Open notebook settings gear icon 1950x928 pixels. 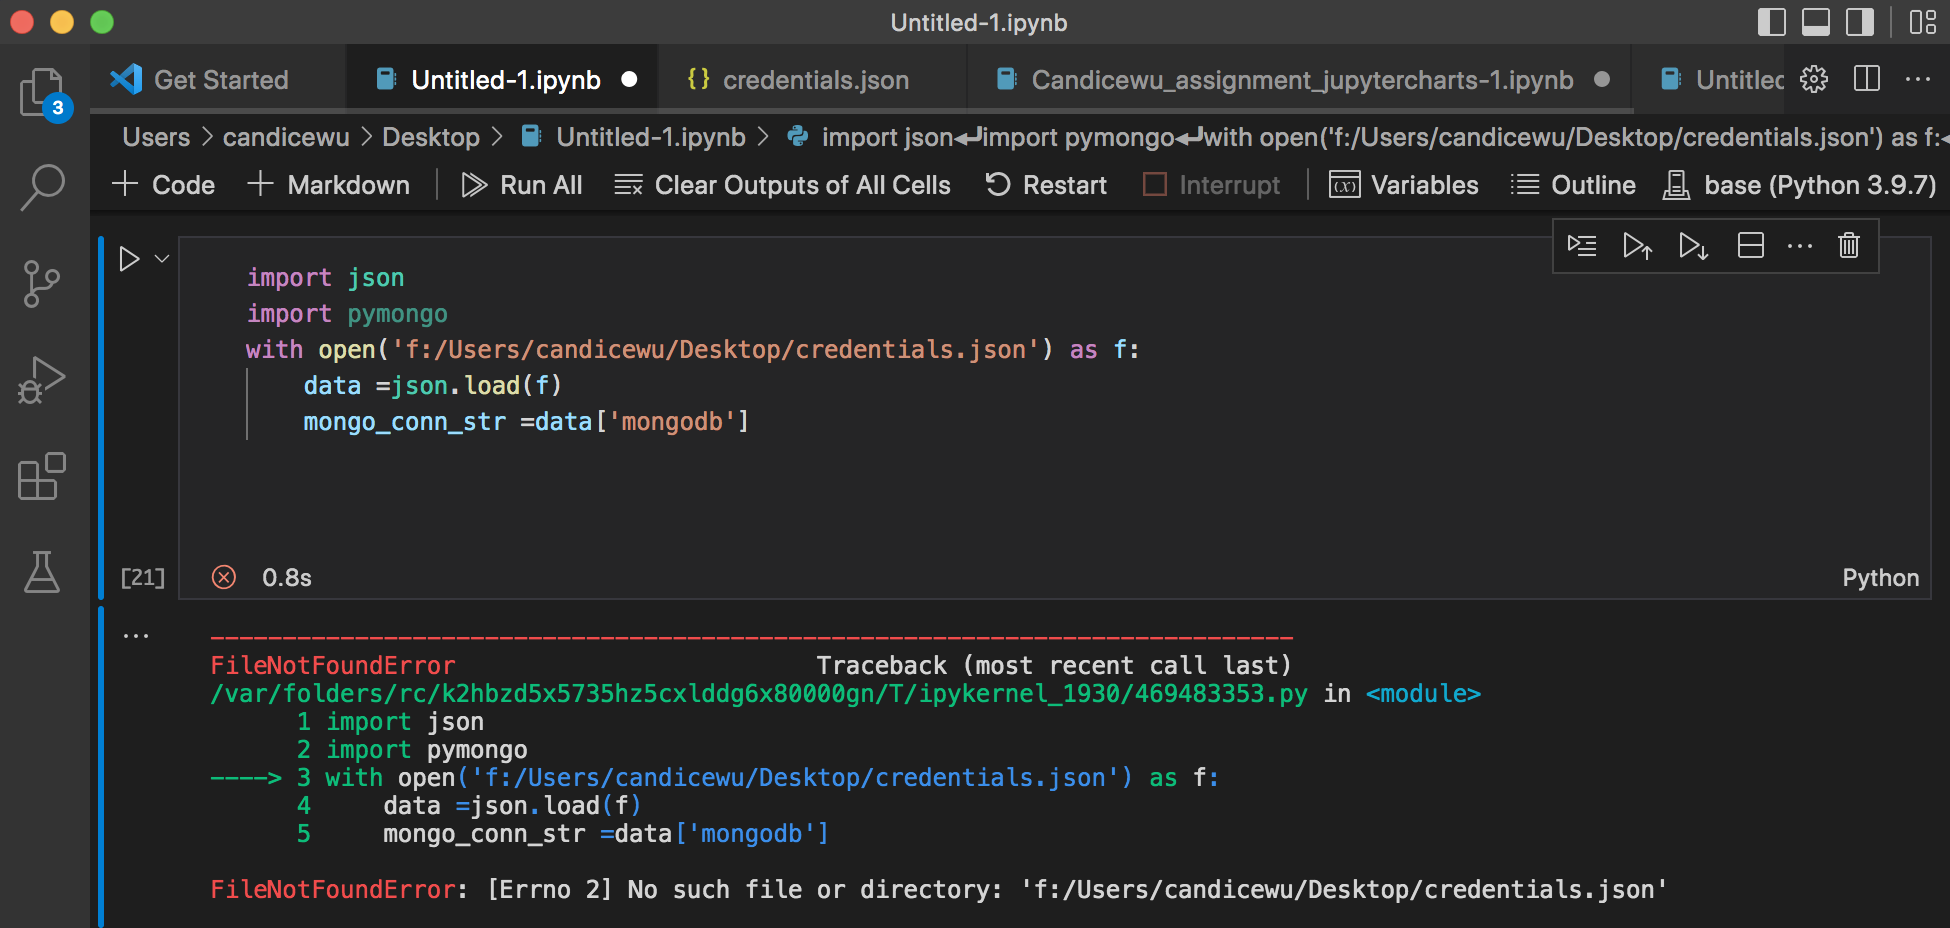1814,79
